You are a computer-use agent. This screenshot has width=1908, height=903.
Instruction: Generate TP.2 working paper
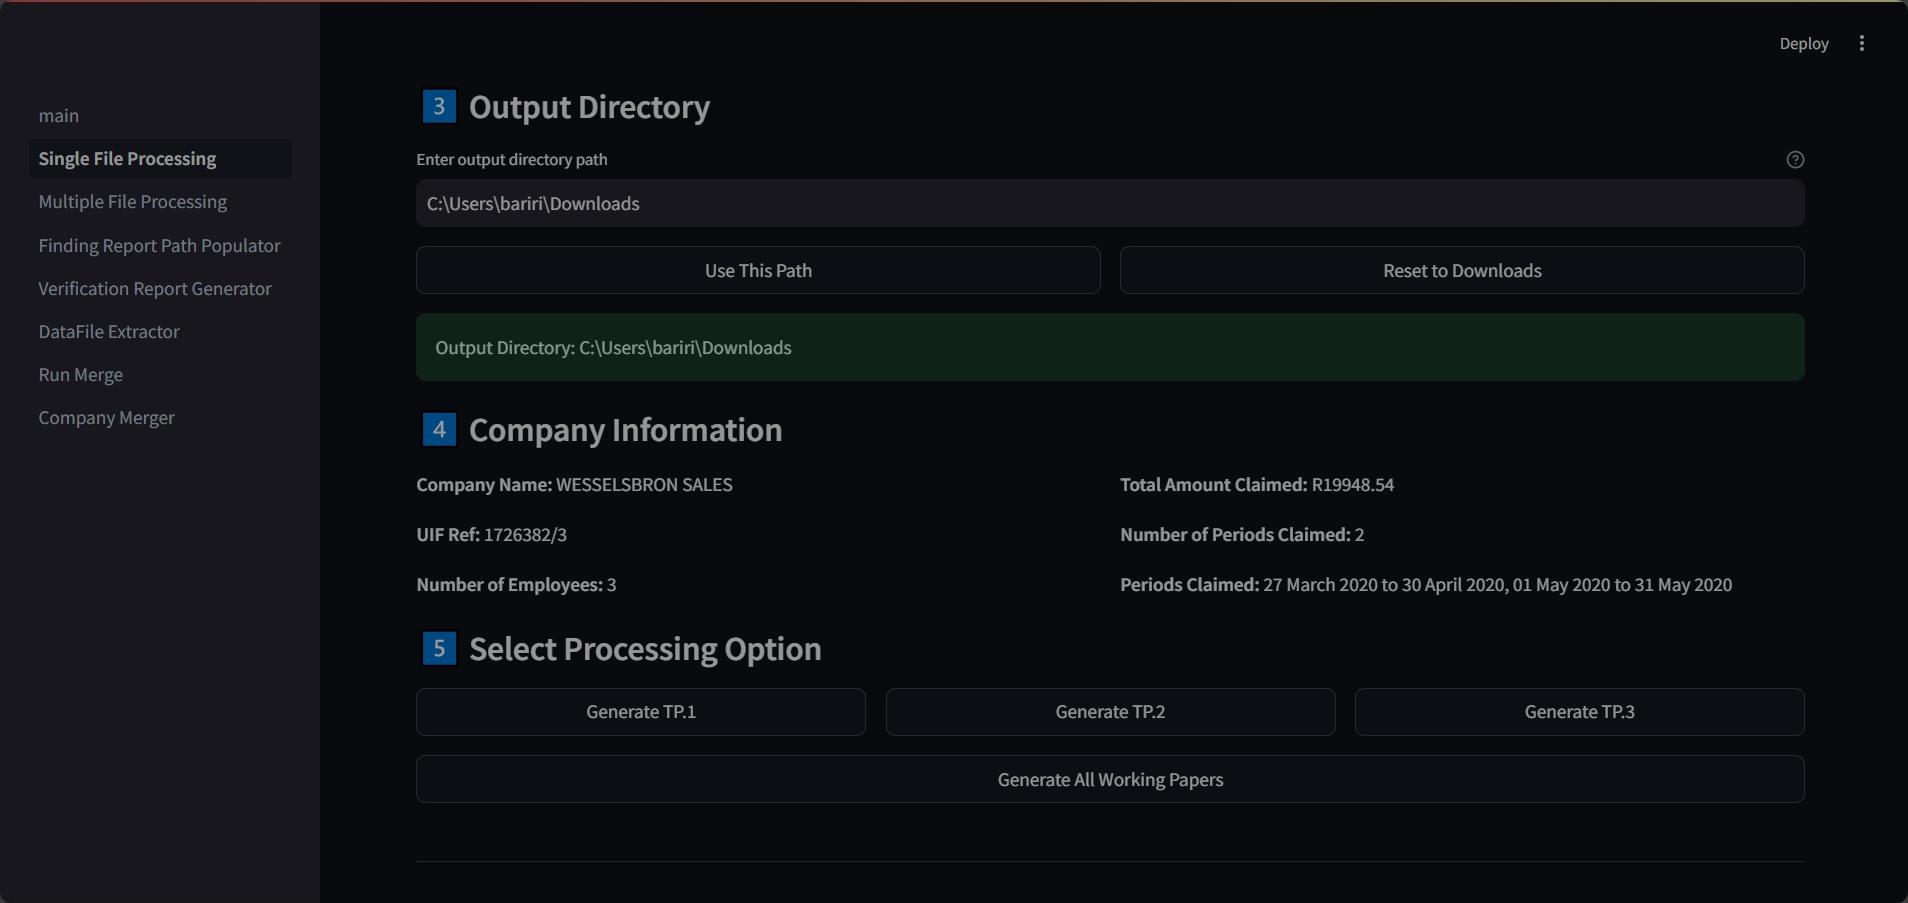[1110, 712]
